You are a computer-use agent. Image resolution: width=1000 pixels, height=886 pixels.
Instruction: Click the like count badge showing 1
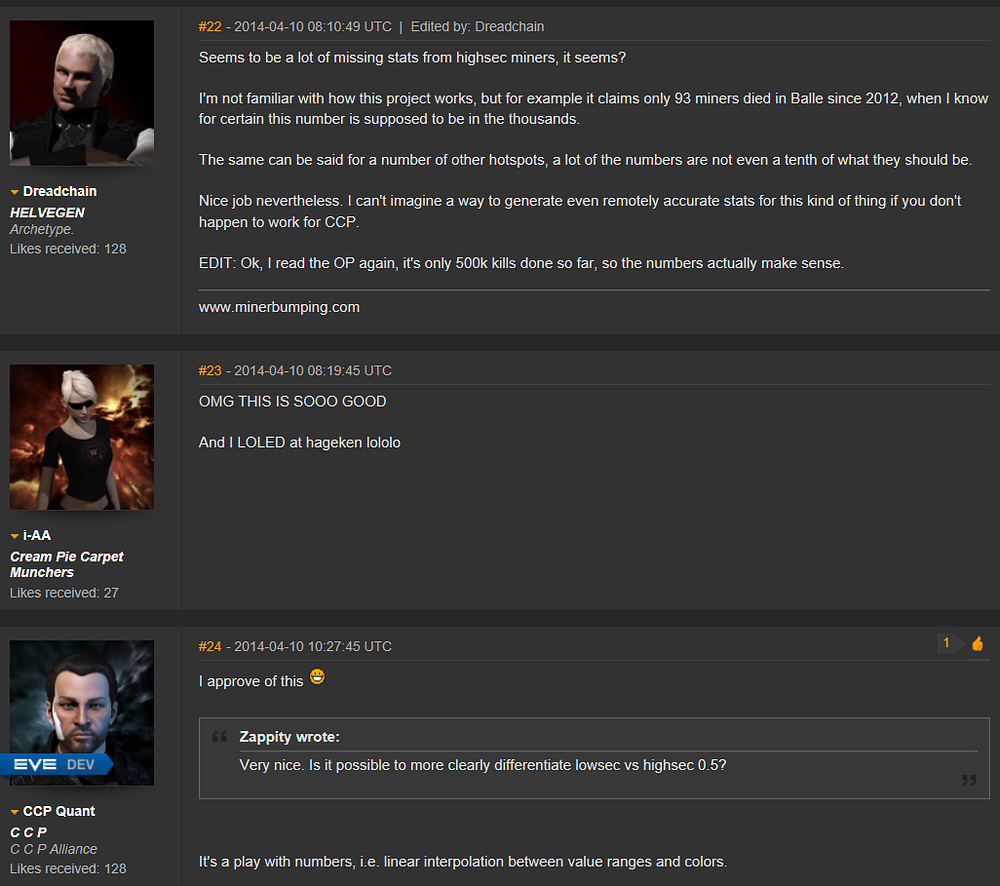coord(946,643)
